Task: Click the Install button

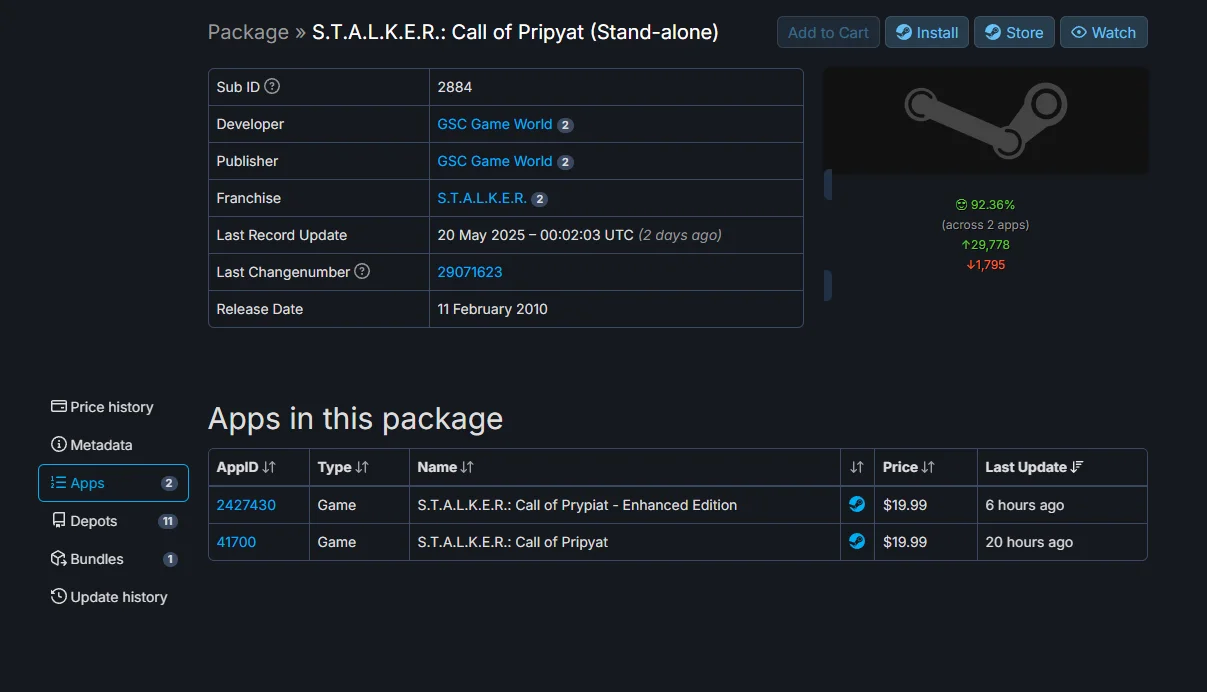Action: tap(927, 32)
